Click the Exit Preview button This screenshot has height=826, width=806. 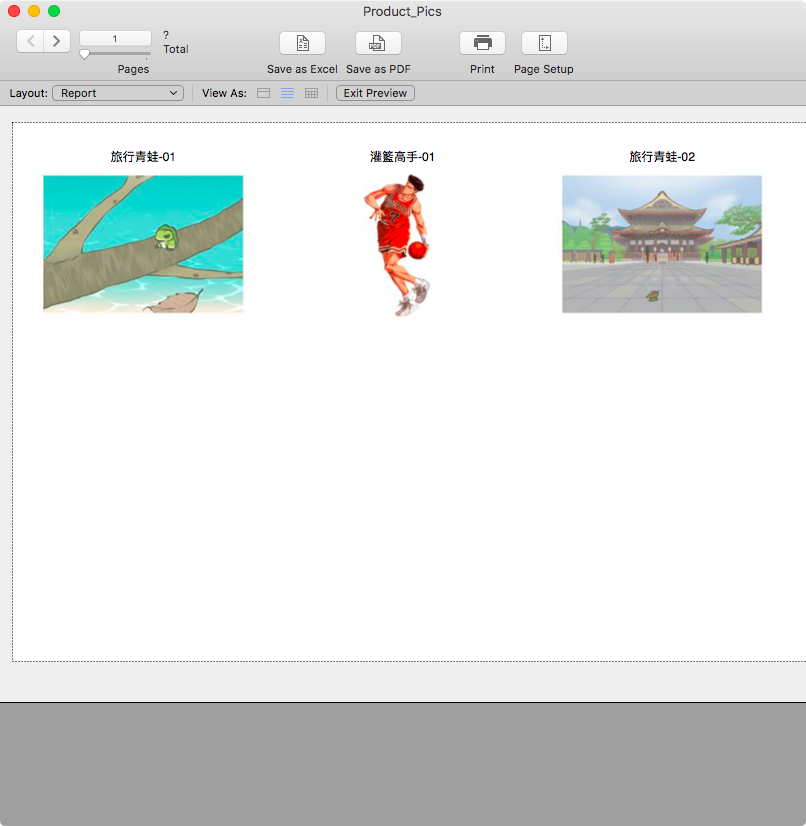click(375, 93)
